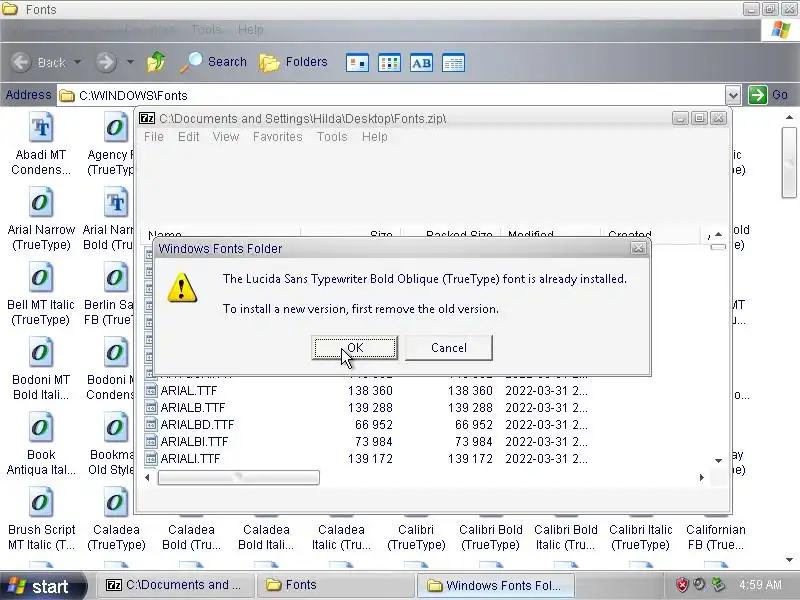This screenshot has height=600, width=800.
Task: Select ARIAL.TTF in the 7-Zip list
Action: click(x=189, y=391)
